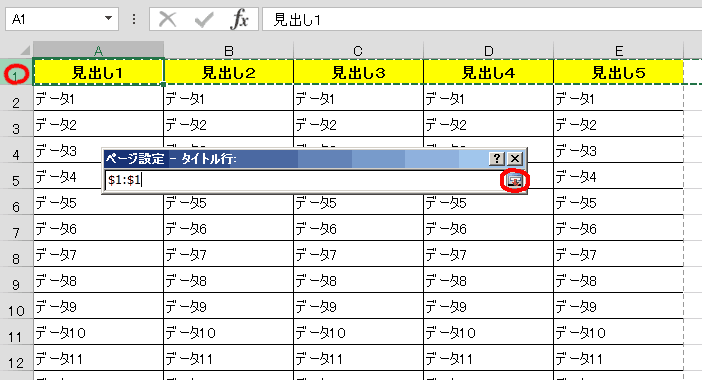The width and height of the screenshot is (702, 380).
Task: Click データ7 cell in column B
Action: [x=229, y=254]
